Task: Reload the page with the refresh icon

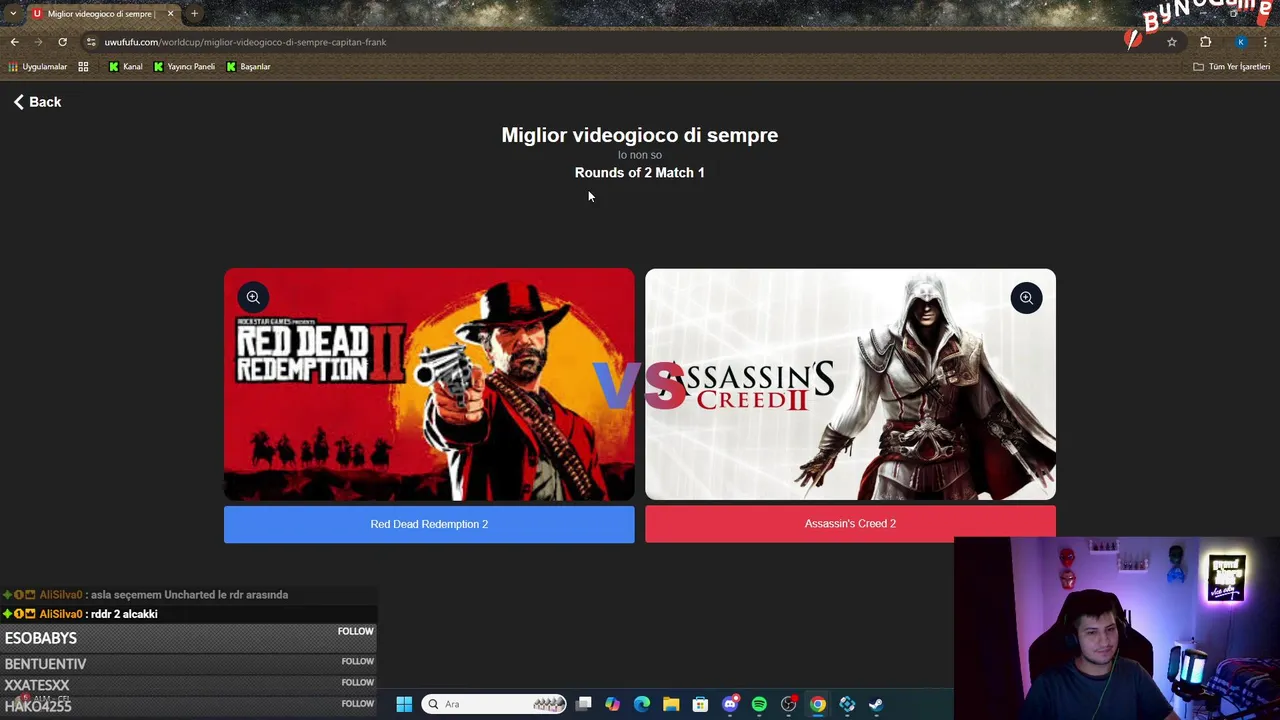Action: (x=62, y=42)
